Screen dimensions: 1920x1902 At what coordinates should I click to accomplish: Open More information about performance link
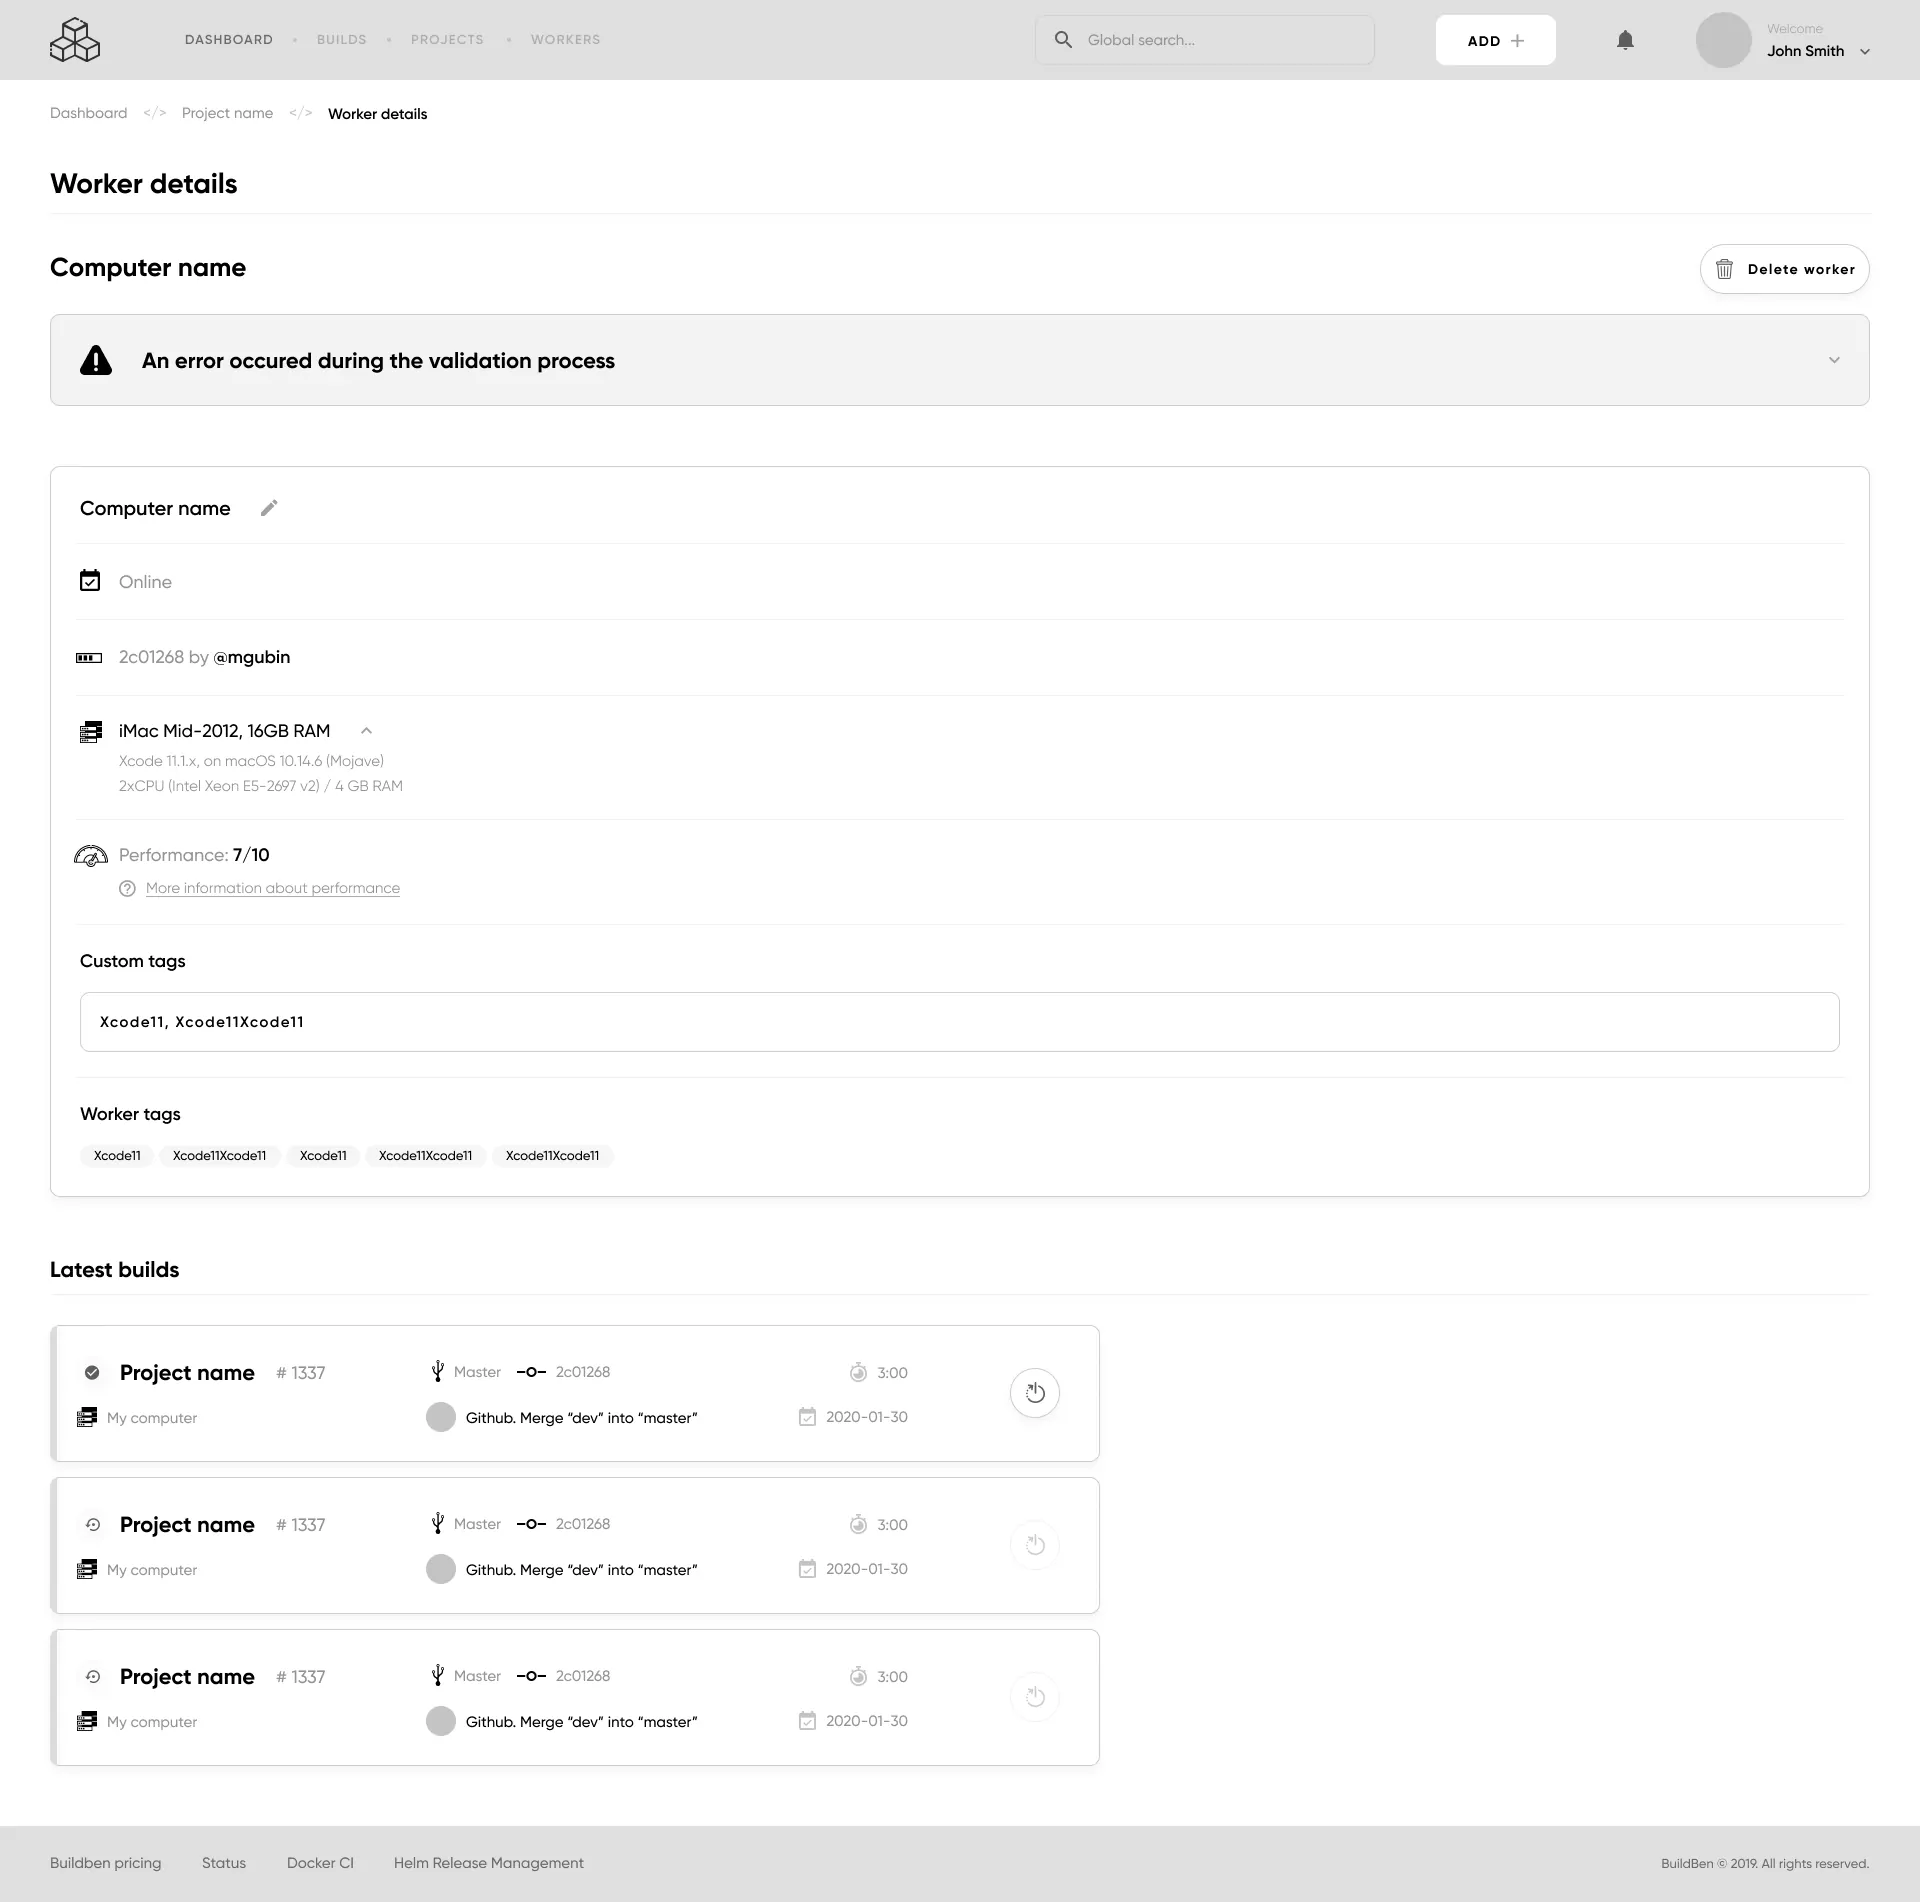point(272,887)
